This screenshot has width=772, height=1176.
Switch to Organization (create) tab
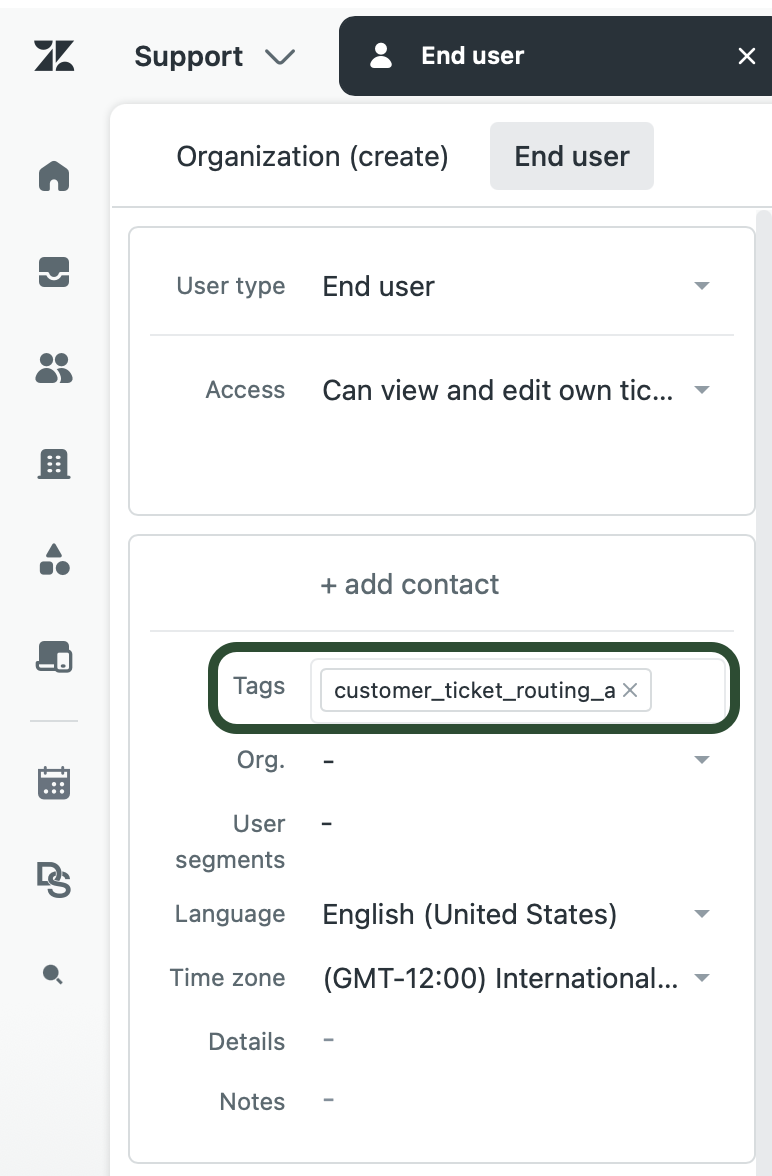pyautogui.click(x=312, y=156)
